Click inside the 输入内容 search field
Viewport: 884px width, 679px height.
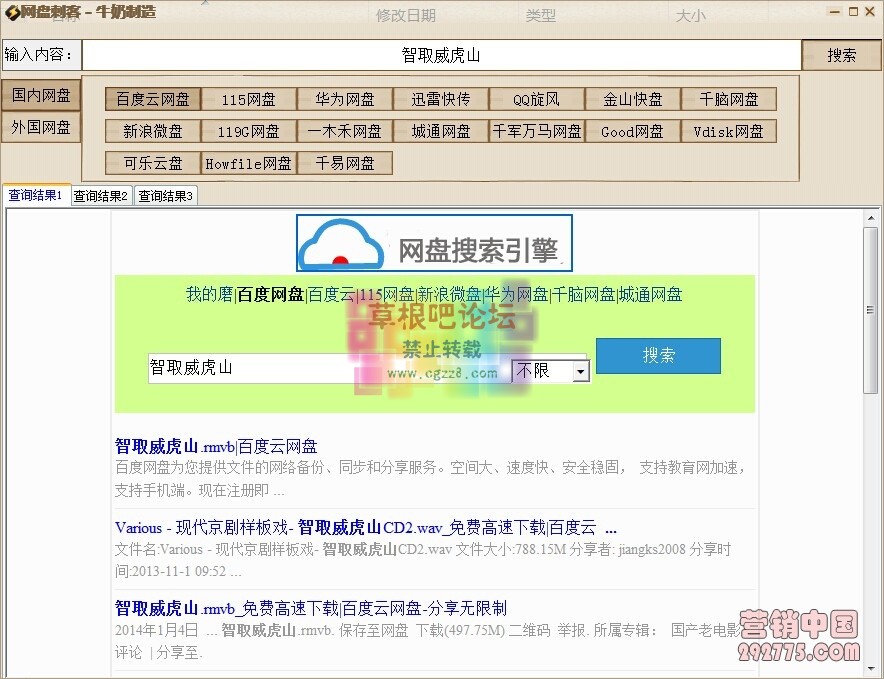440,55
